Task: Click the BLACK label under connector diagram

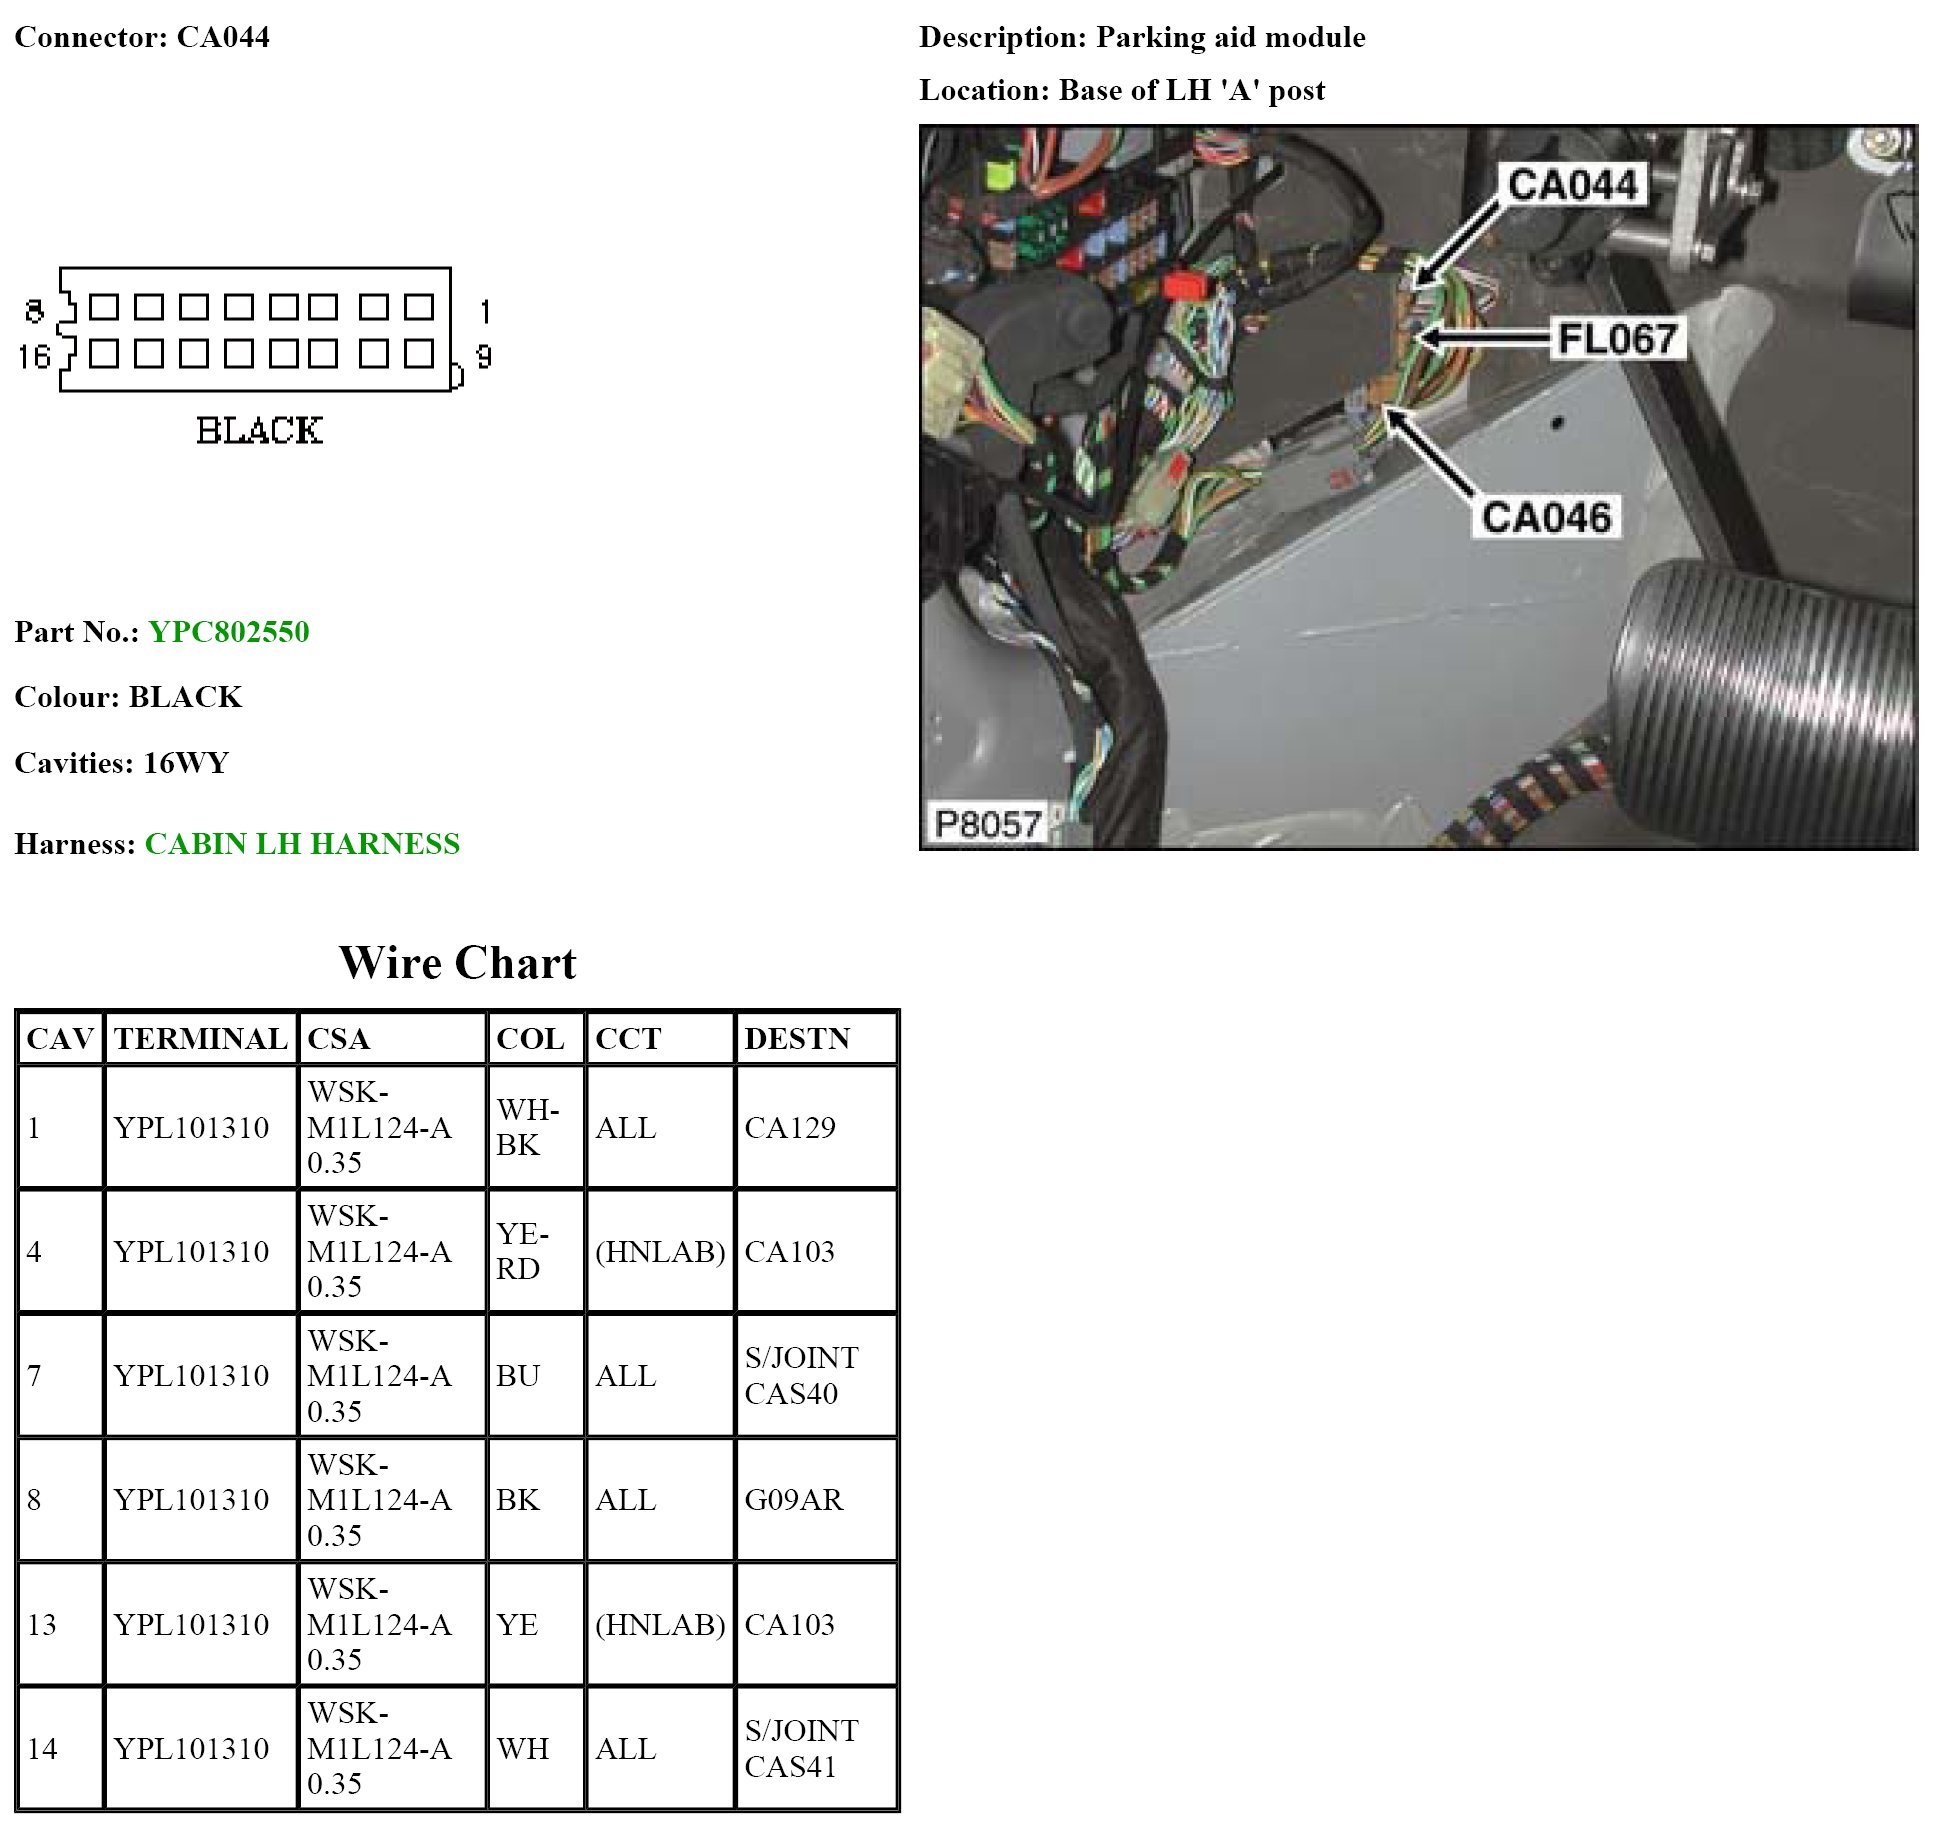Action: pos(259,431)
